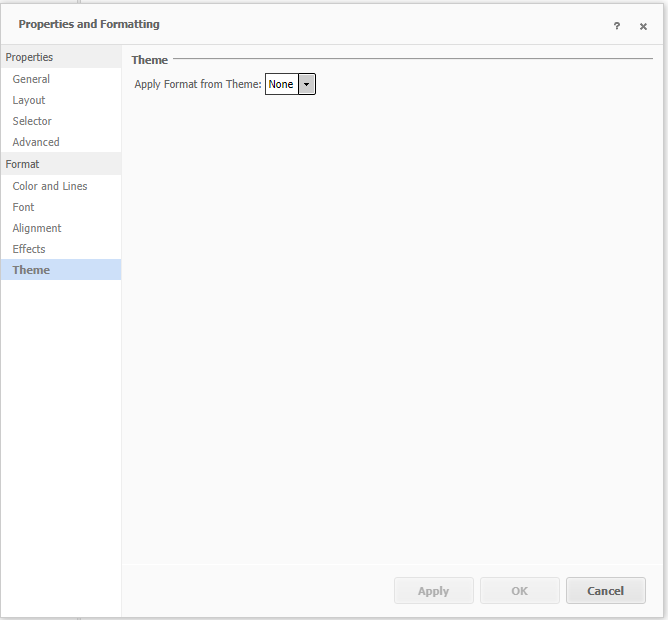Go to the Advanced properties page

coord(61,142)
